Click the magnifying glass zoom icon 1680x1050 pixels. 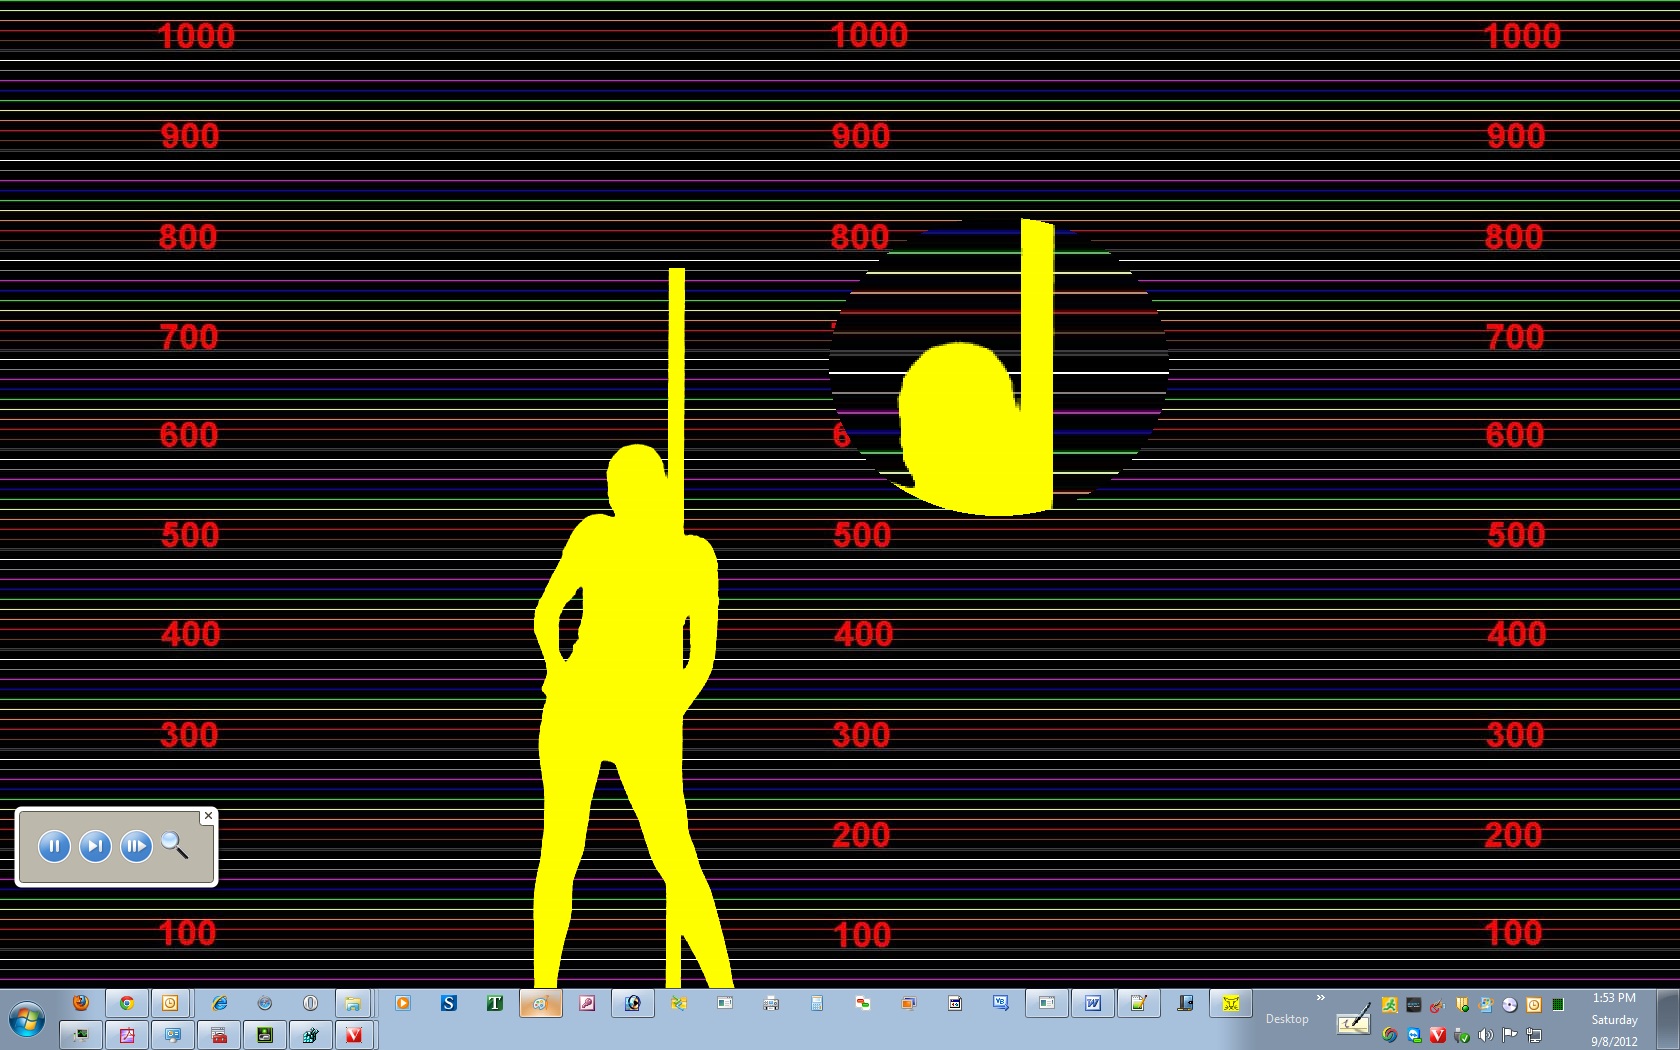coord(175,846)
